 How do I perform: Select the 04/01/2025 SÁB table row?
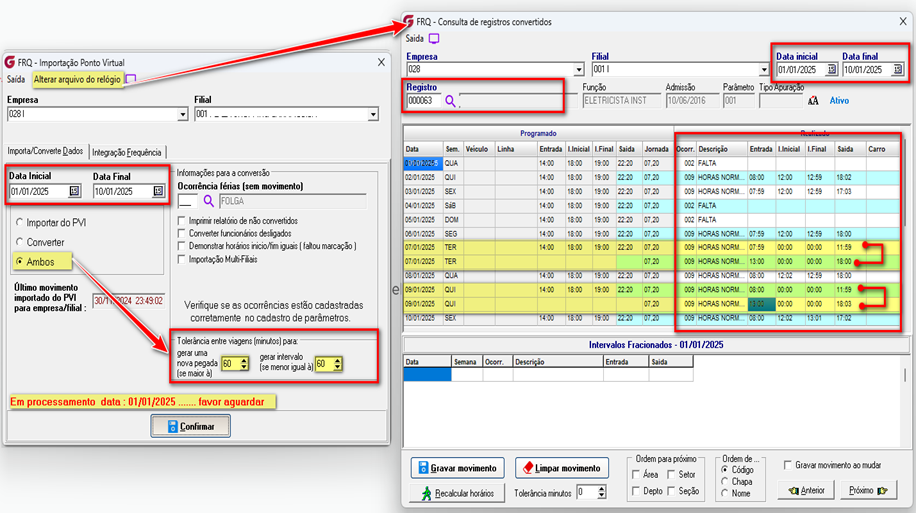coord(651,206)
